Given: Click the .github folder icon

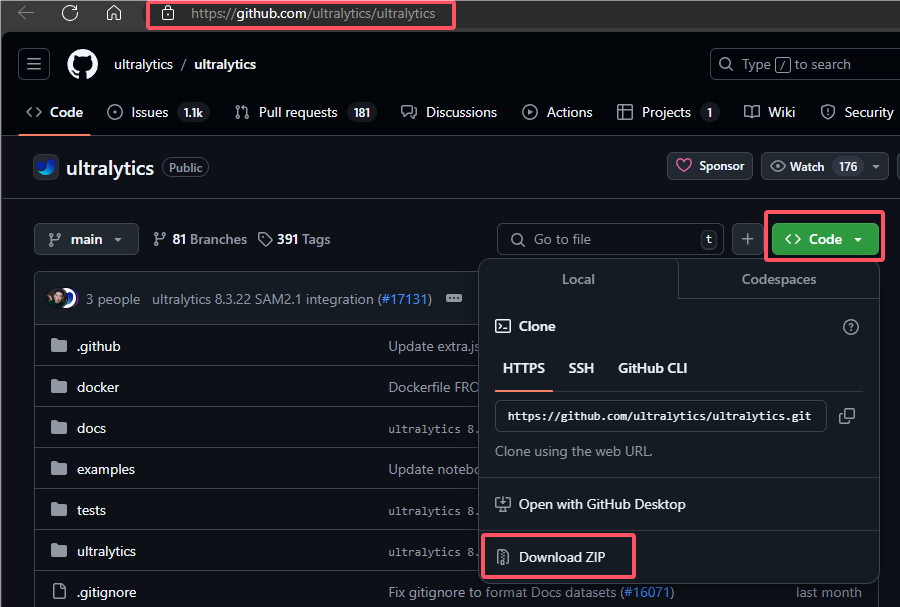Looking at the screenshot, I should pyautogui.click(x=59, y=345).
